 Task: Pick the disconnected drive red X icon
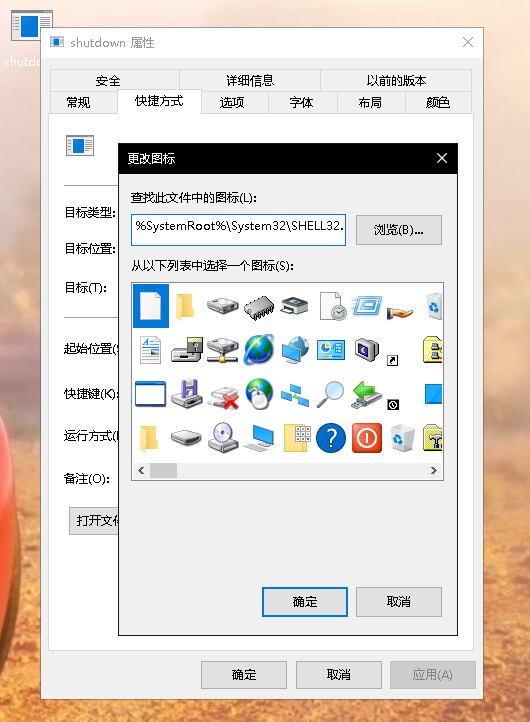223,396
